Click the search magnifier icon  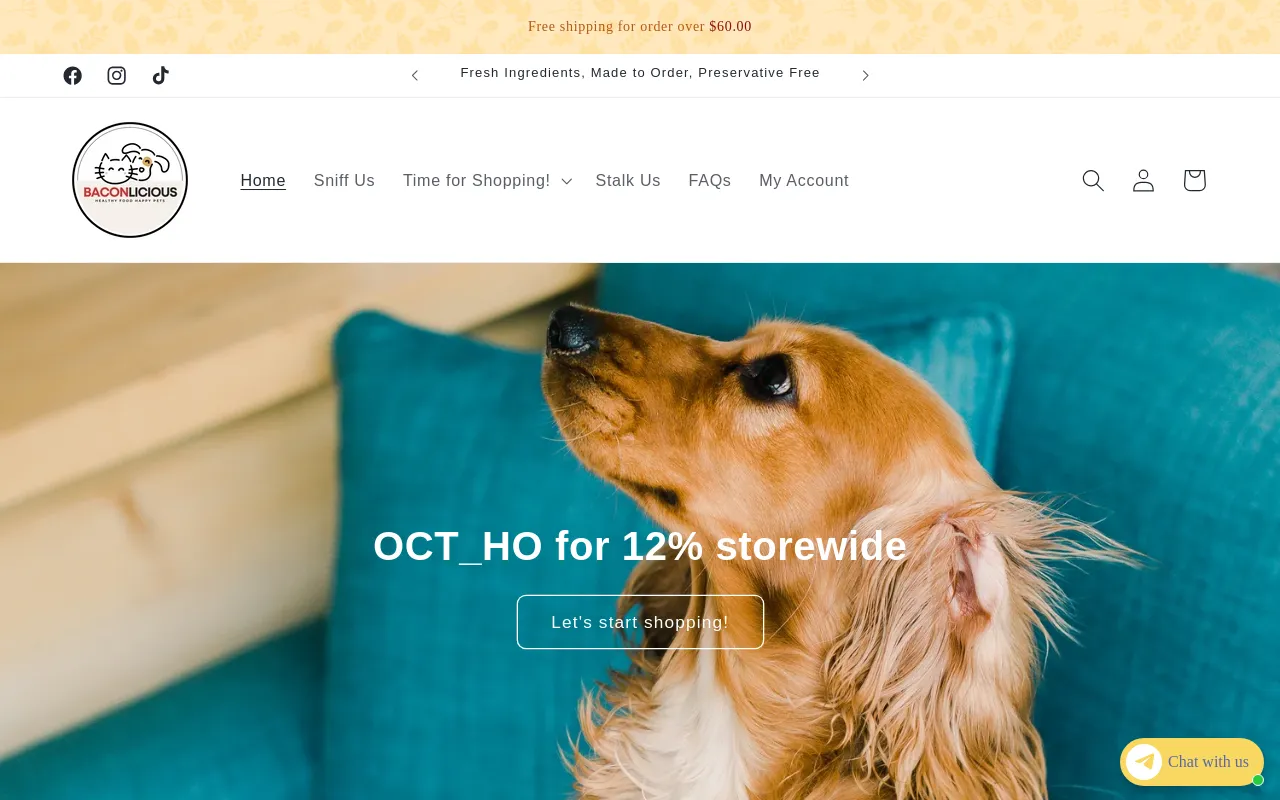tap(1093, 180)
